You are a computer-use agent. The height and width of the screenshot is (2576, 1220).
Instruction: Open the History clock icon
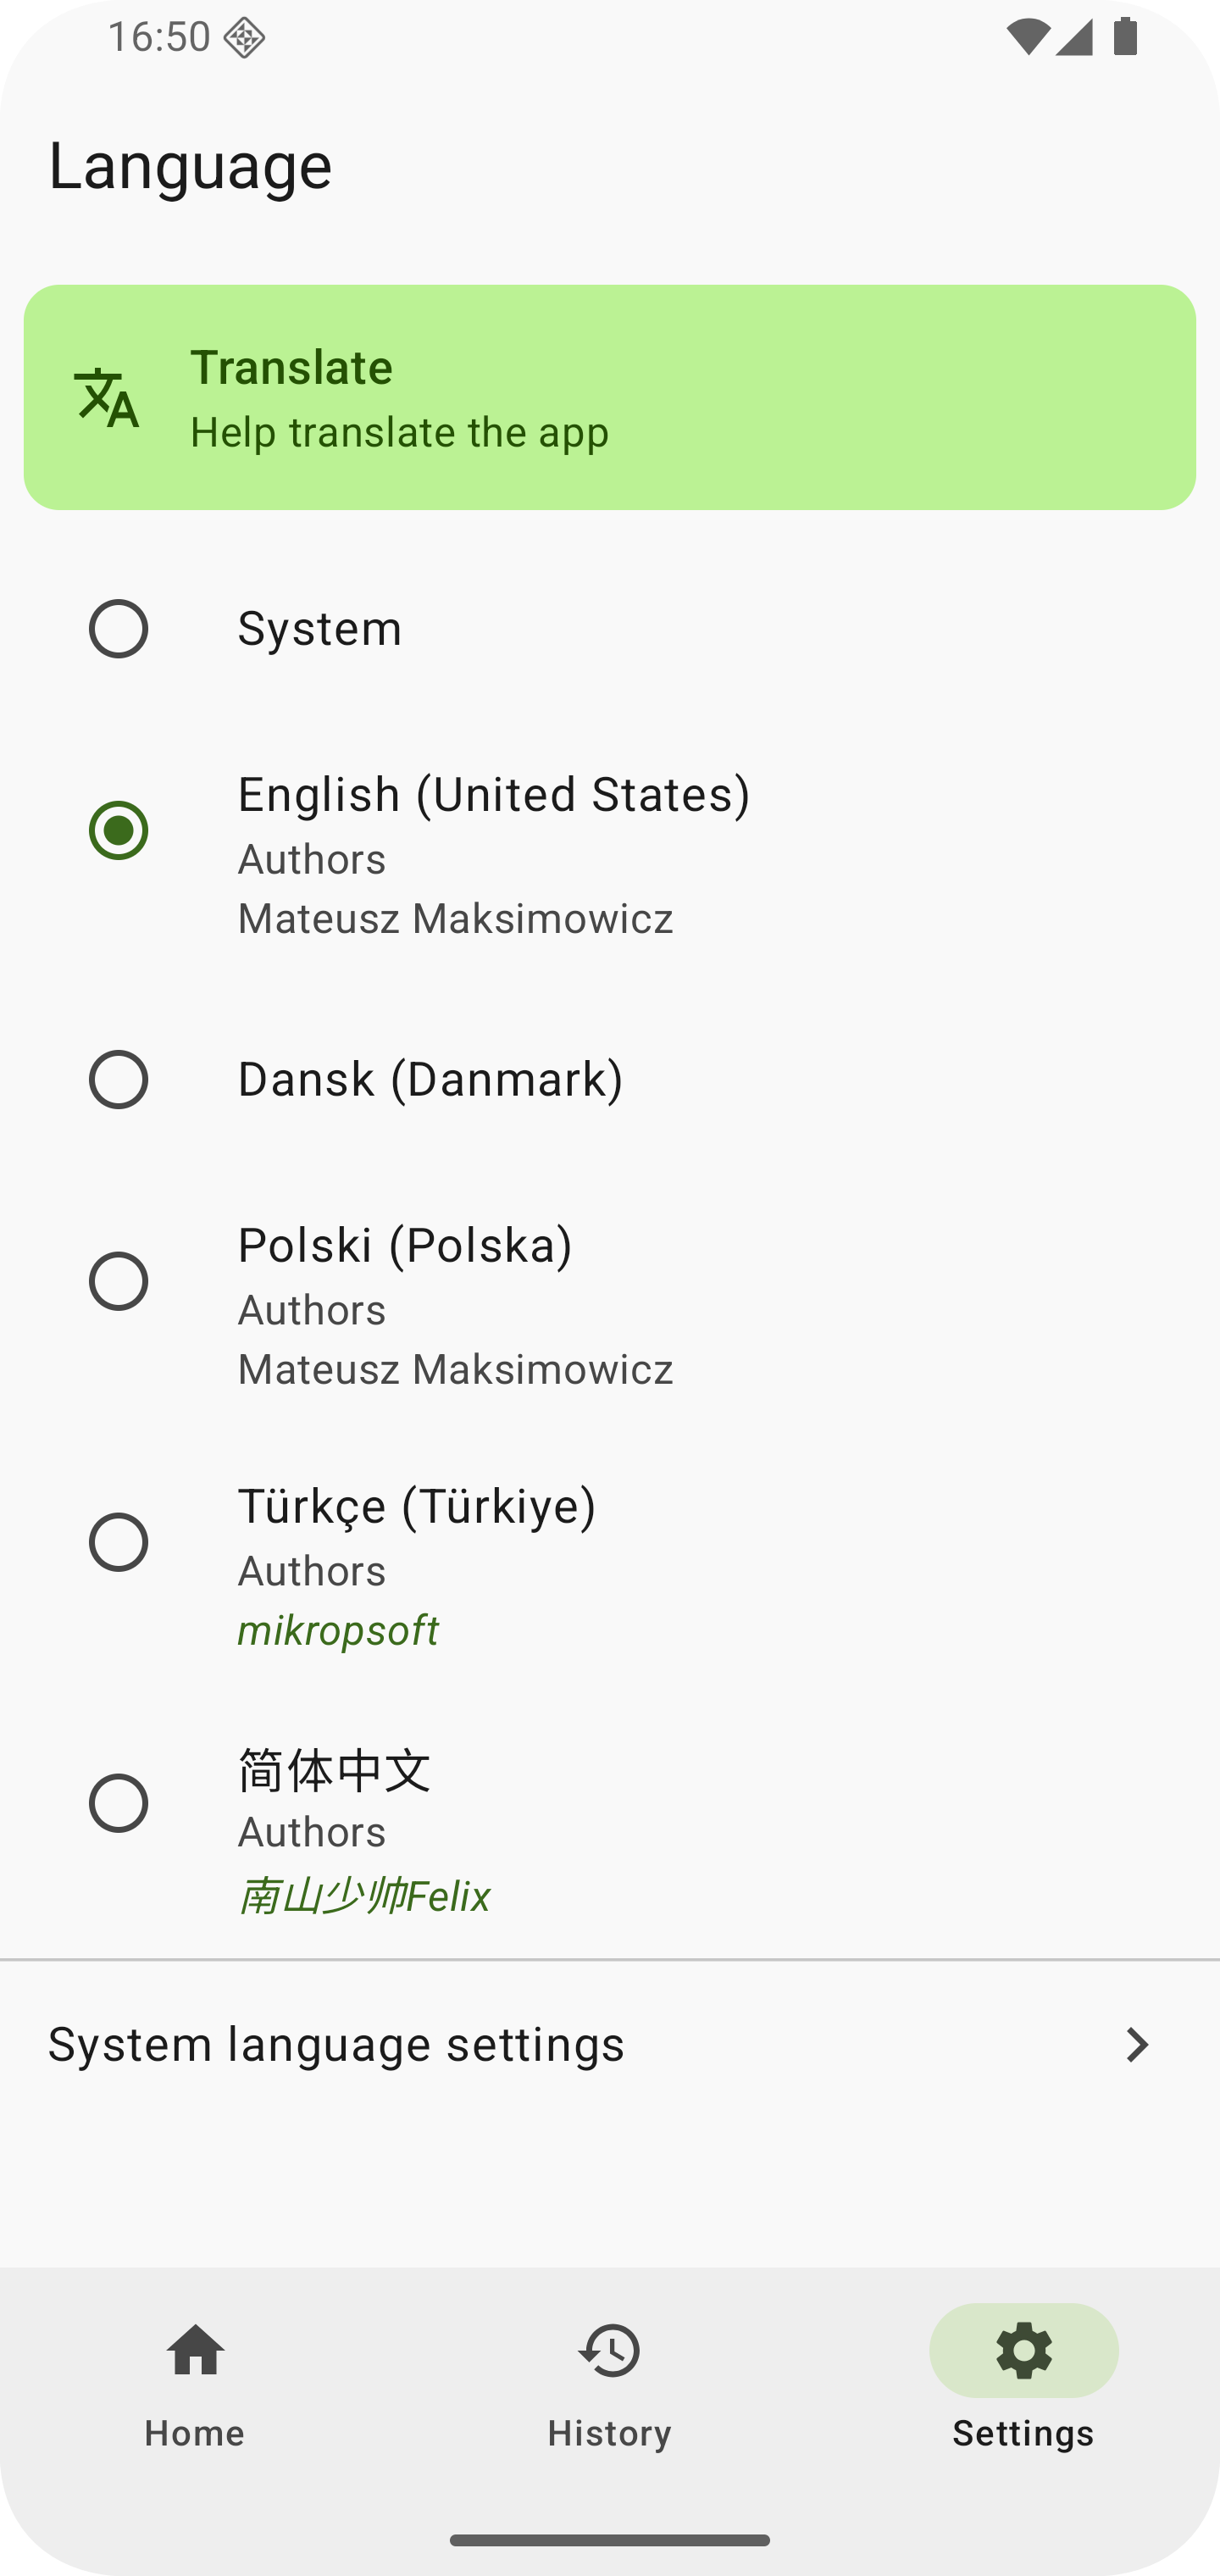[x=609, y=2349]
